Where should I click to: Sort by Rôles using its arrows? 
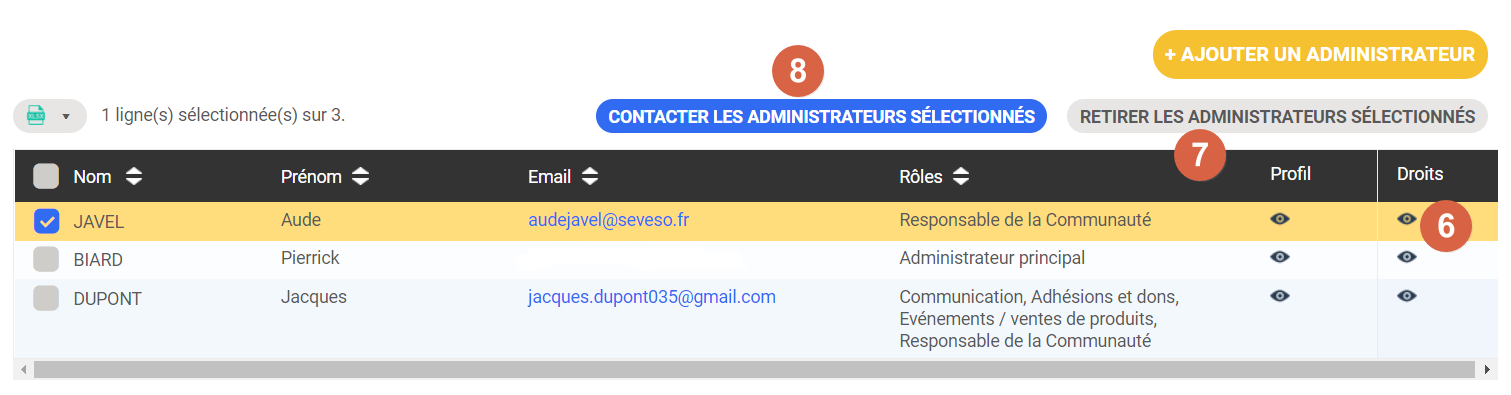[x=960, y=177]
